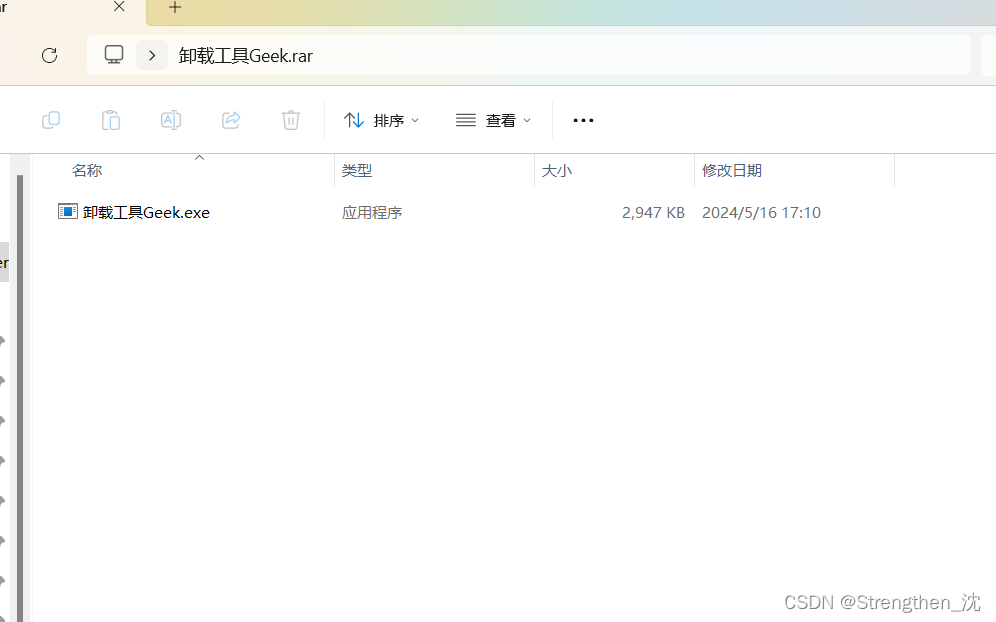Click the 卸载工具Geek.rar address path
The width and height of the screenshot is (996, 622).
click(x=246, y=56)
